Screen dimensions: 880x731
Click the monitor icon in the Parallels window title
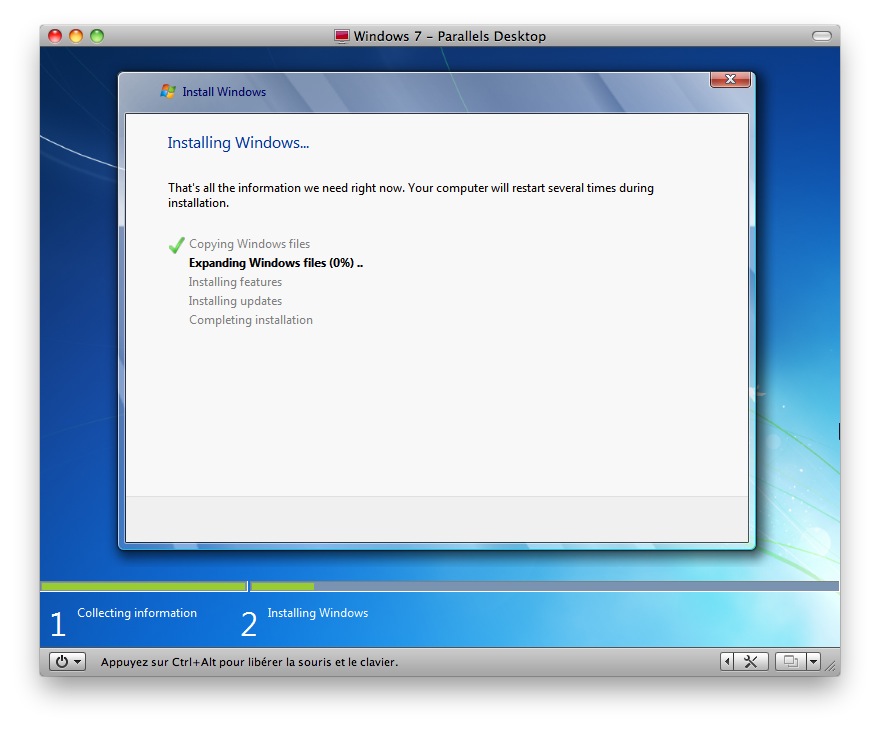[x=343, y=36]
